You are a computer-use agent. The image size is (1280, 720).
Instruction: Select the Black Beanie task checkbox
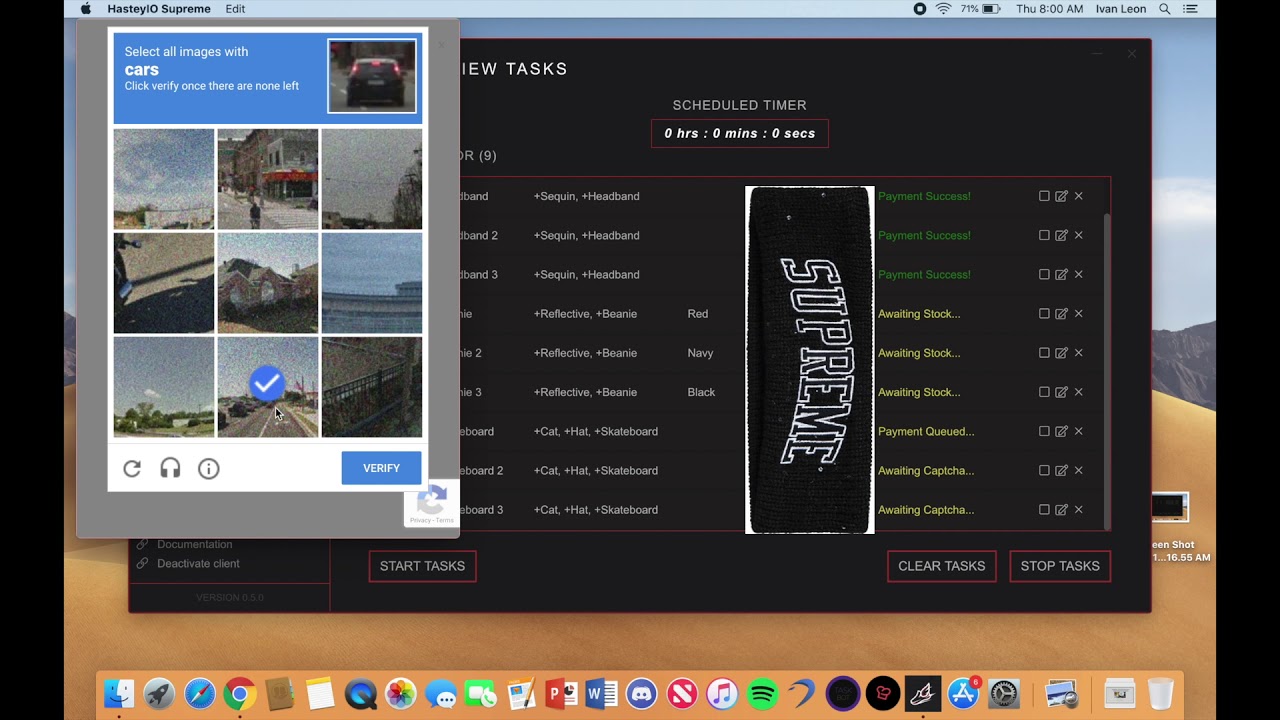coord(1044,392)
